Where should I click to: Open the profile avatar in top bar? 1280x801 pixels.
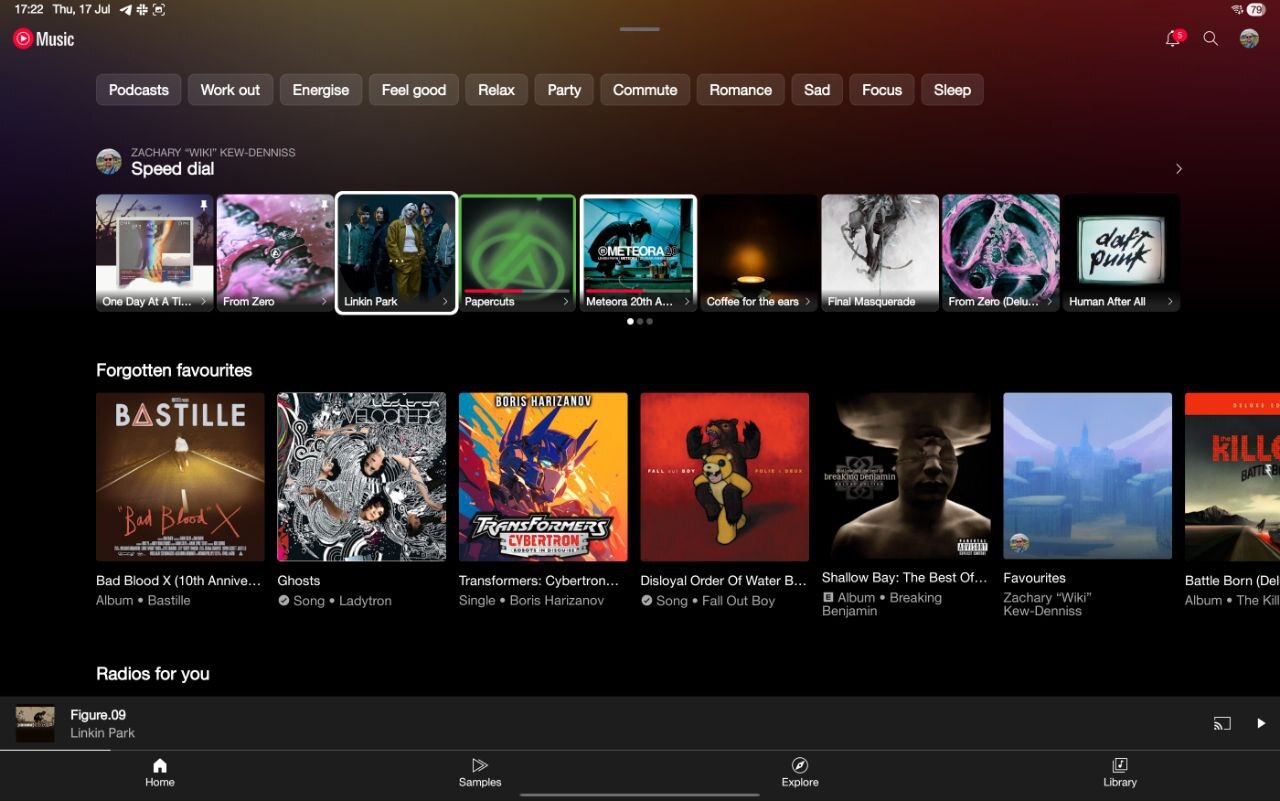point(1249,39)
